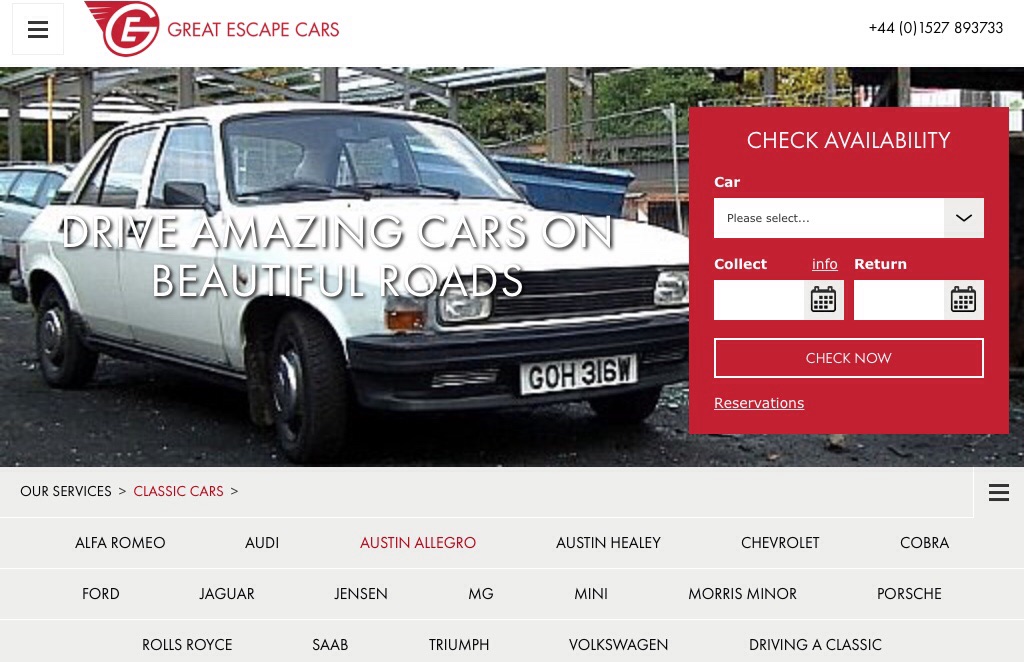Select the Austin Allegro menu item

click(x=418, y=543)
